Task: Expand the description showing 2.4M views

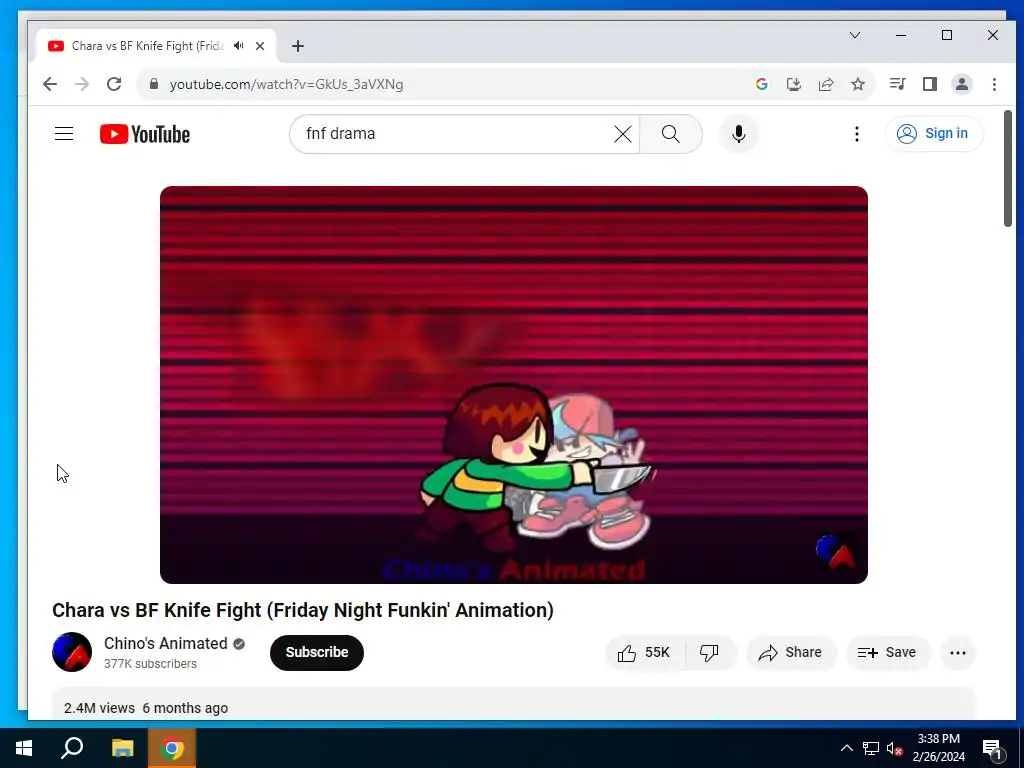Action: 513,704
